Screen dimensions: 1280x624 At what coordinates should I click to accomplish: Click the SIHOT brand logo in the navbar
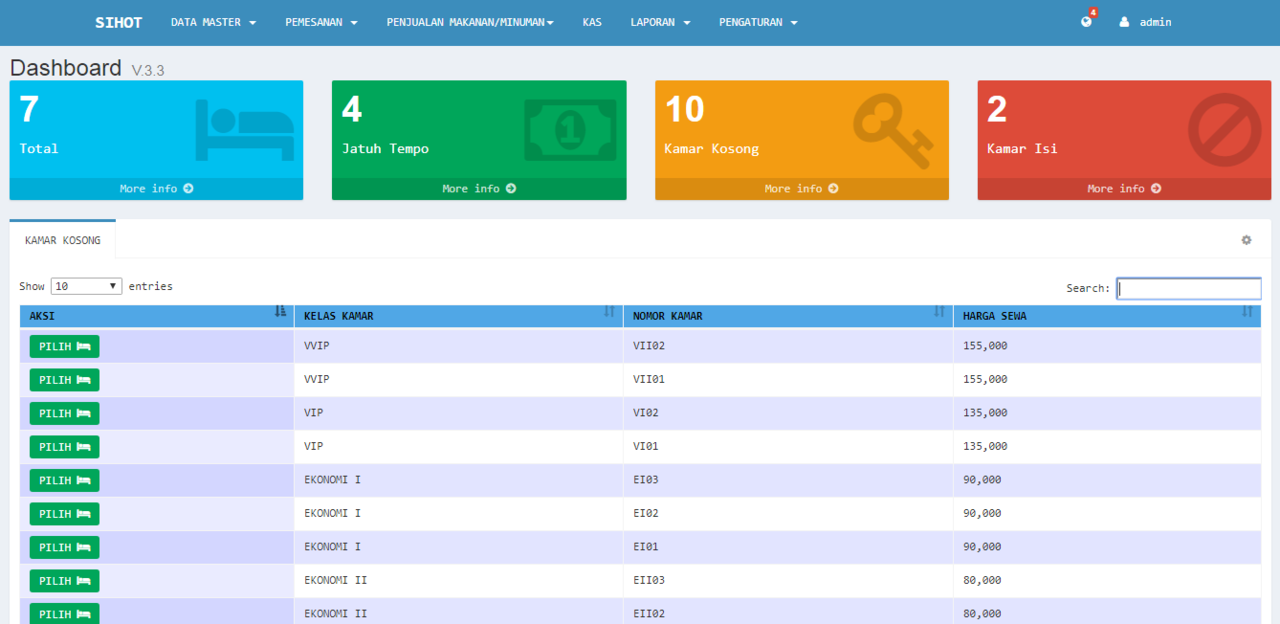tap(118, 21)
